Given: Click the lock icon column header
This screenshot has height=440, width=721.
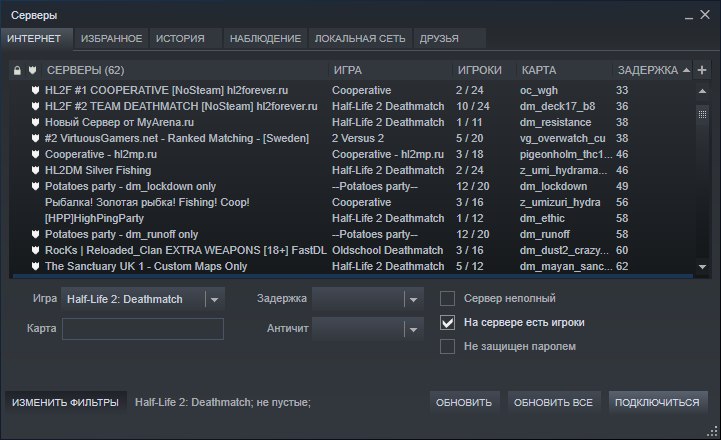Looking at the screenshot, I should coord(17,70).
